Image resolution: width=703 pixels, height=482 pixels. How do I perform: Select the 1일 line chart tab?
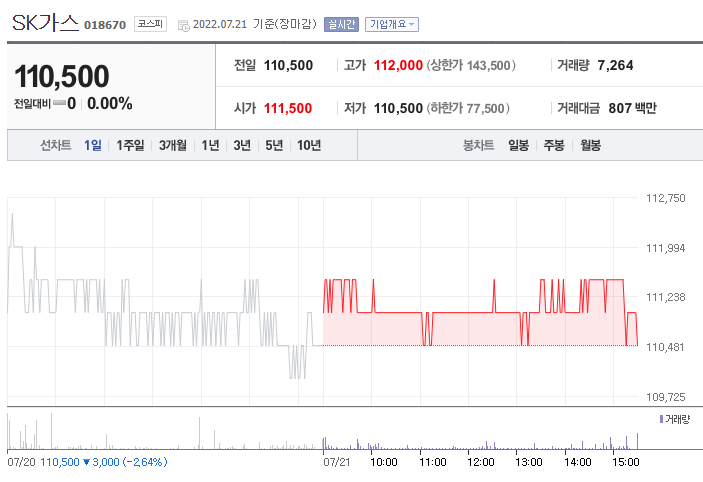coord(93,145)
